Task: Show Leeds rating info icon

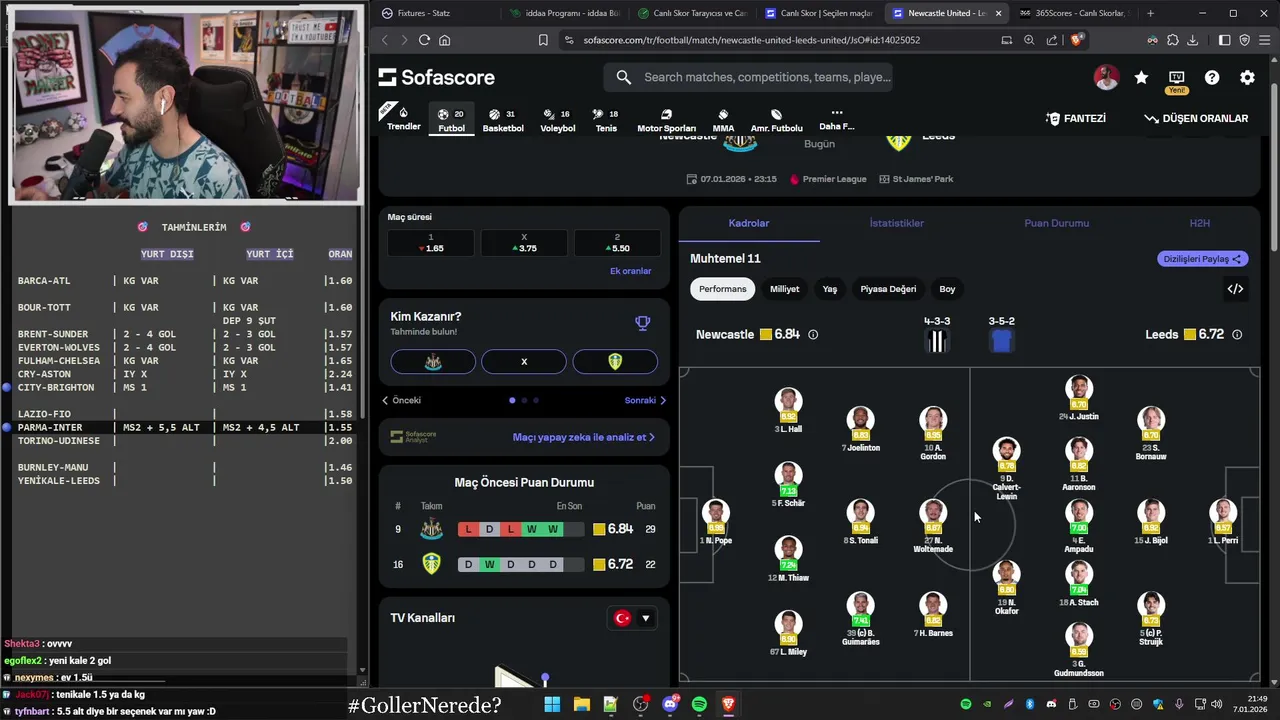Action: 1237,334
